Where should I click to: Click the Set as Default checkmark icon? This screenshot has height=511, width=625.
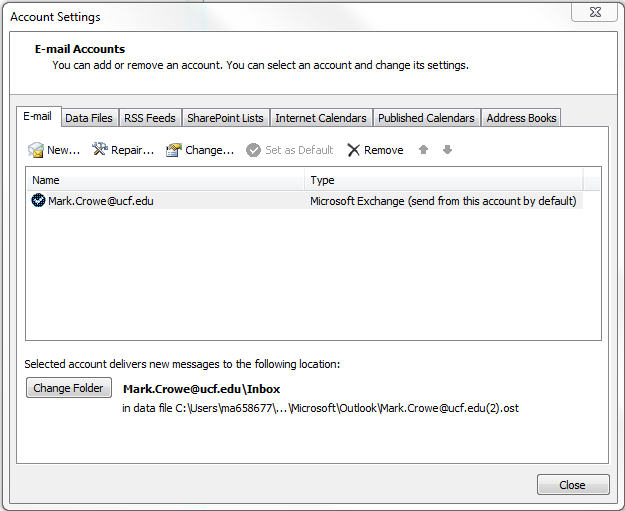(x=253, y=150)
